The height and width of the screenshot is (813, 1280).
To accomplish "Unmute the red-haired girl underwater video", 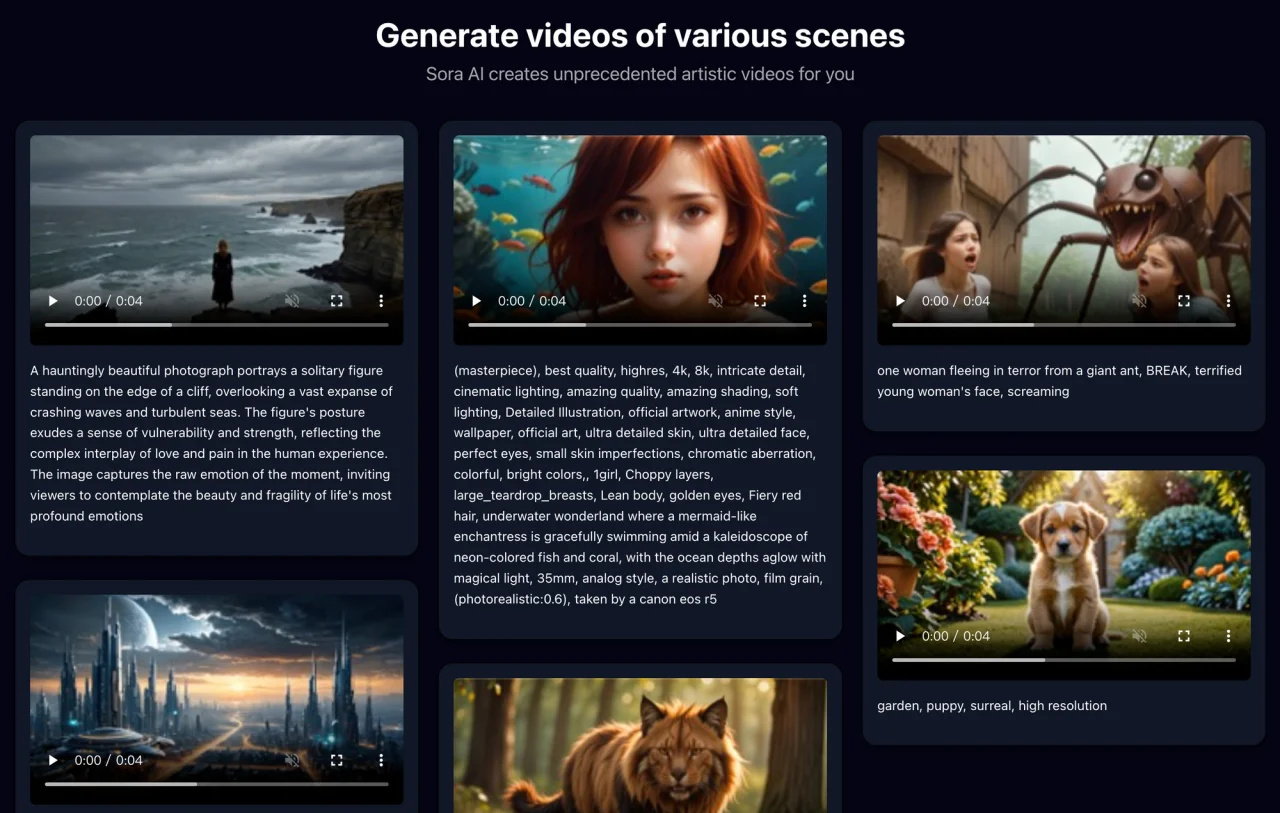I will pos(715,301).
